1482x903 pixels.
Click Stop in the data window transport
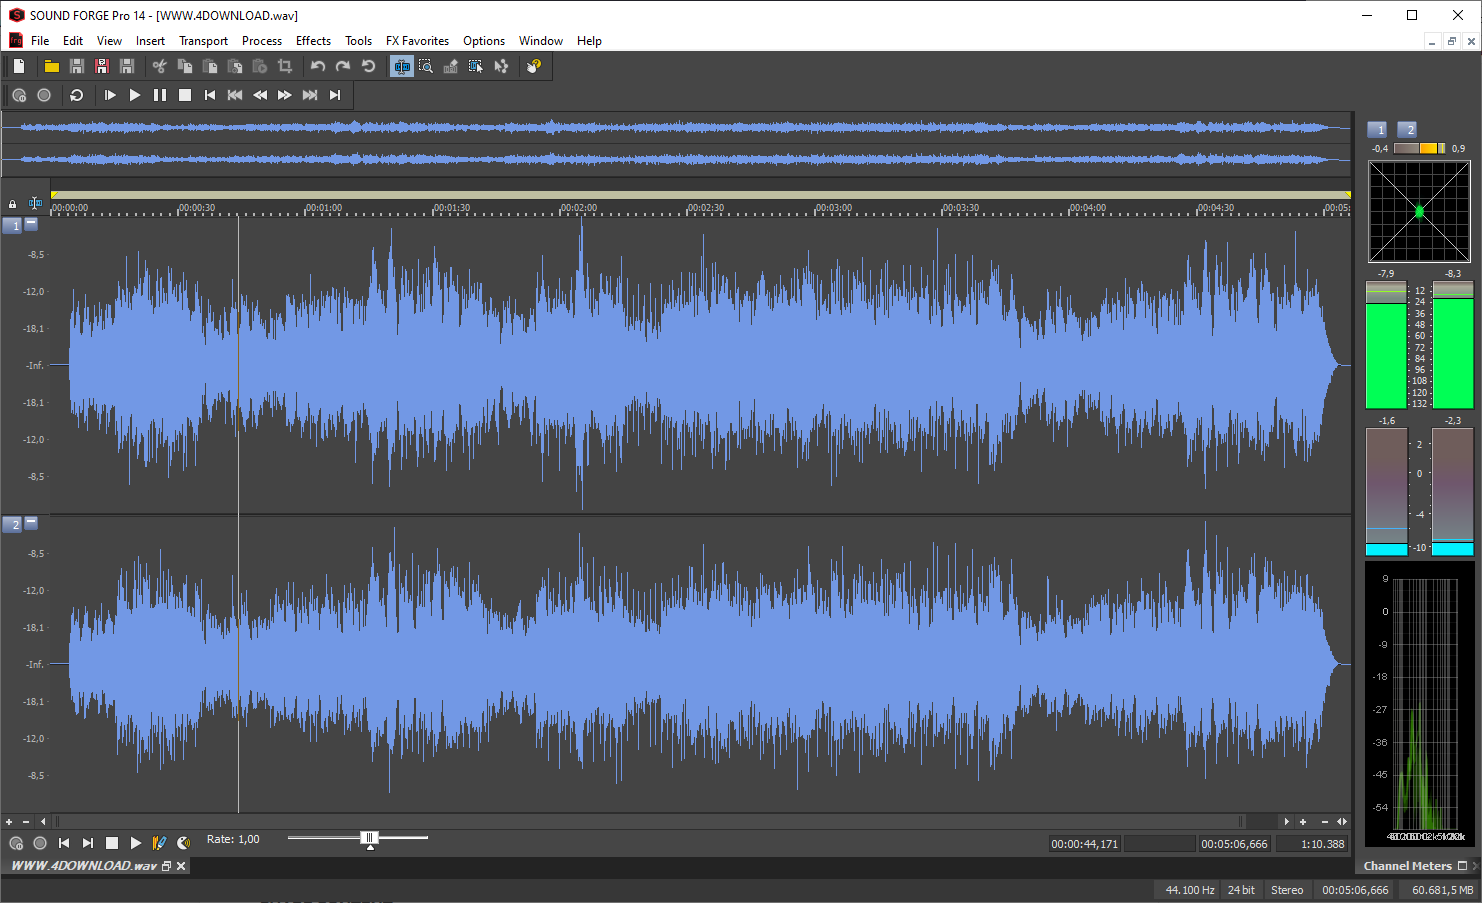pos(112,843)
